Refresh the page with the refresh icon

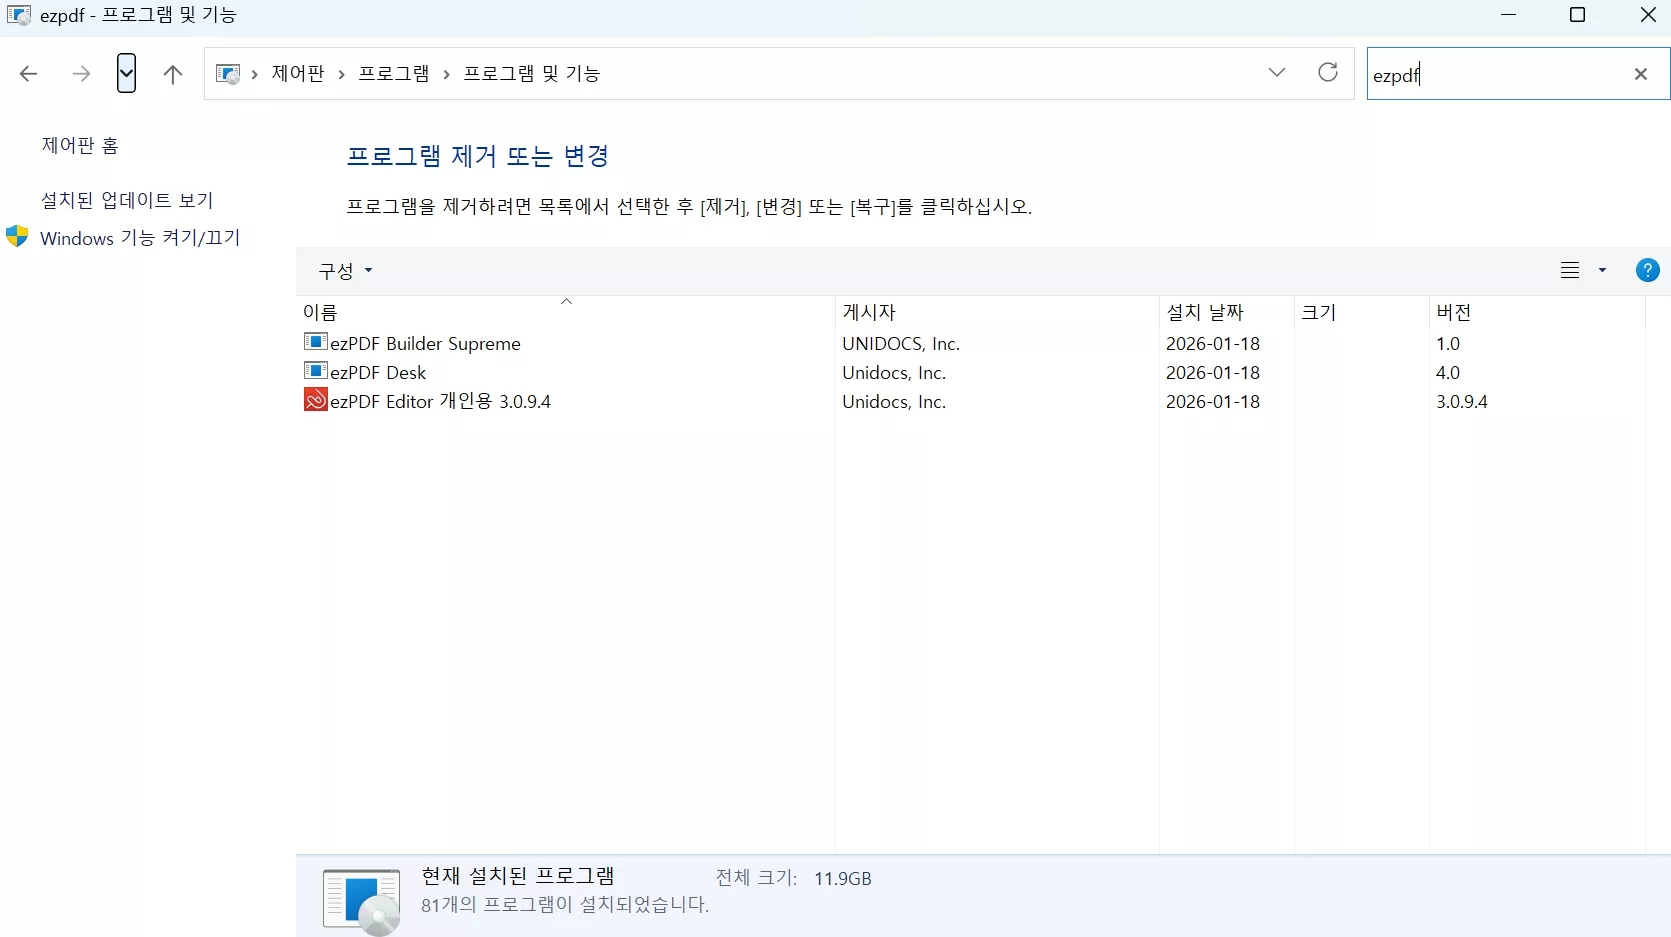tap(1328, 72)
